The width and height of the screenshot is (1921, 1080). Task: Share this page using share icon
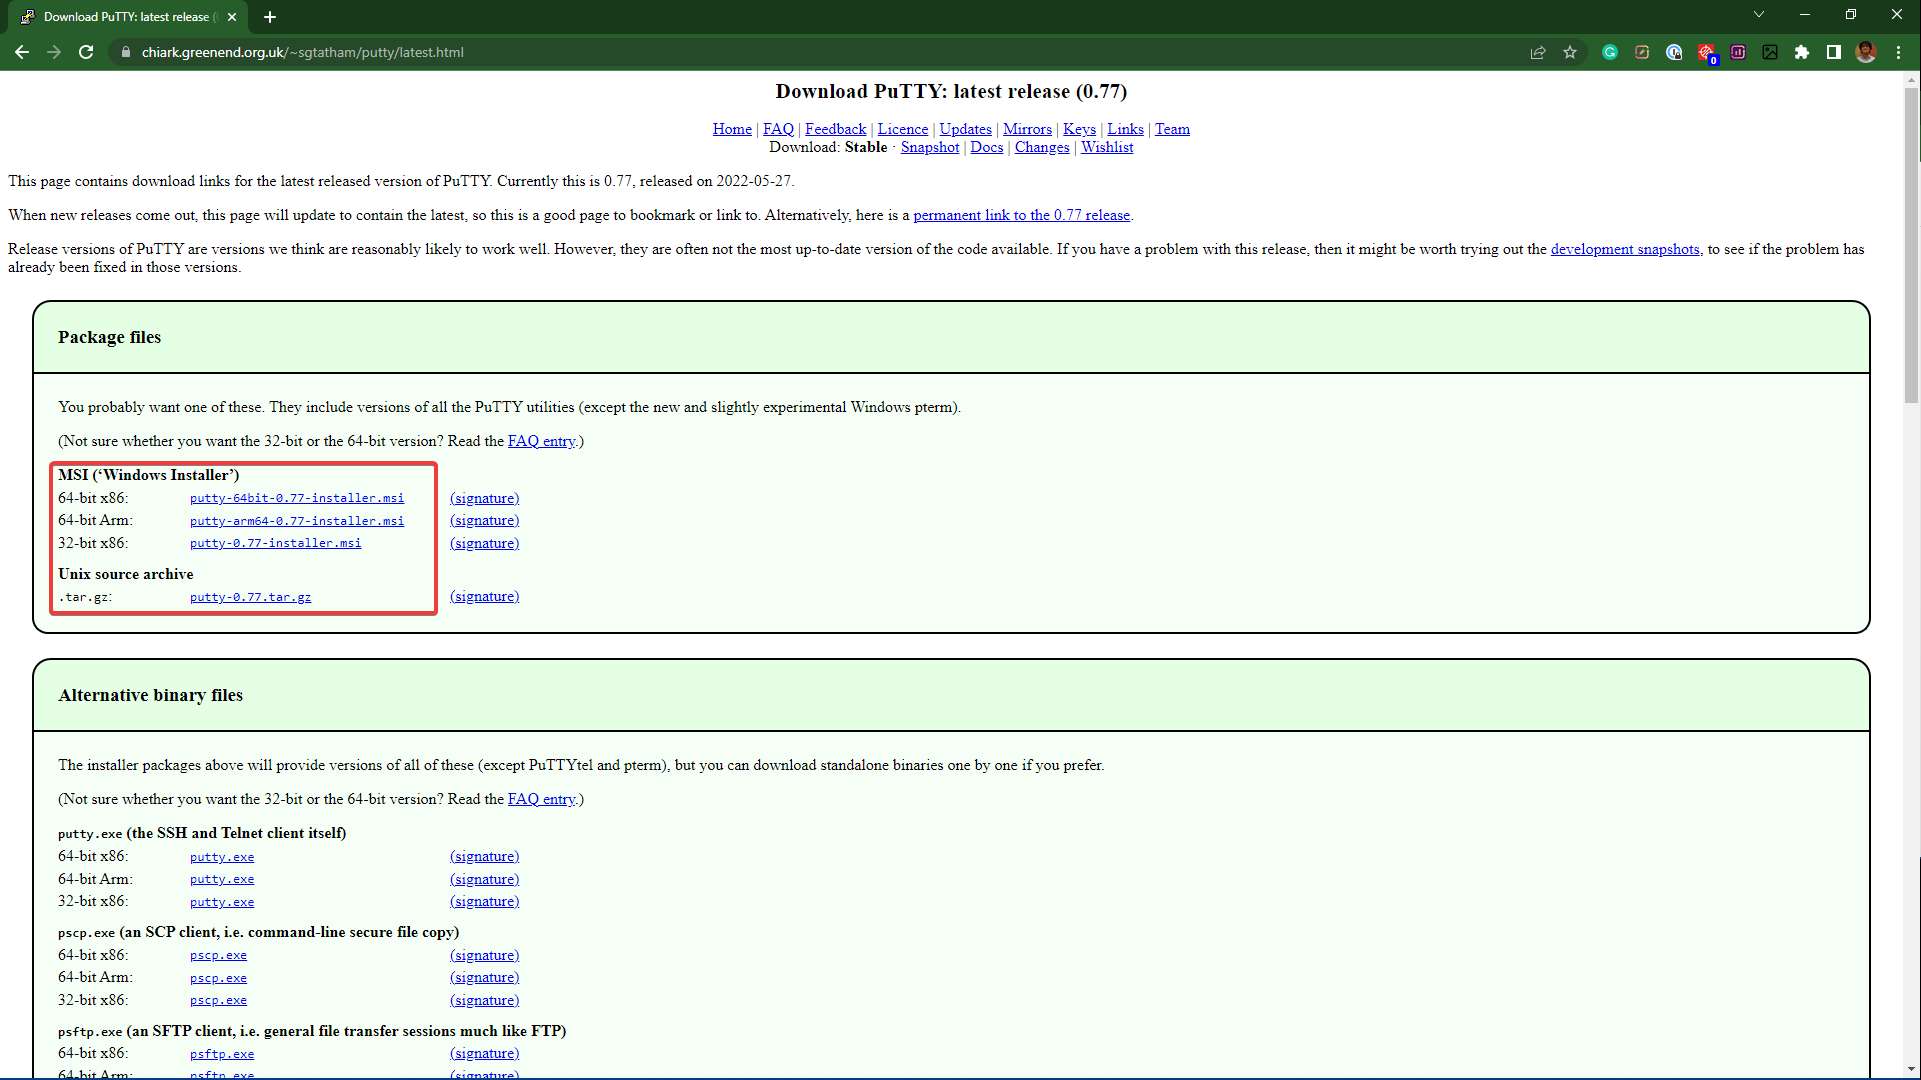[1538, 52]
